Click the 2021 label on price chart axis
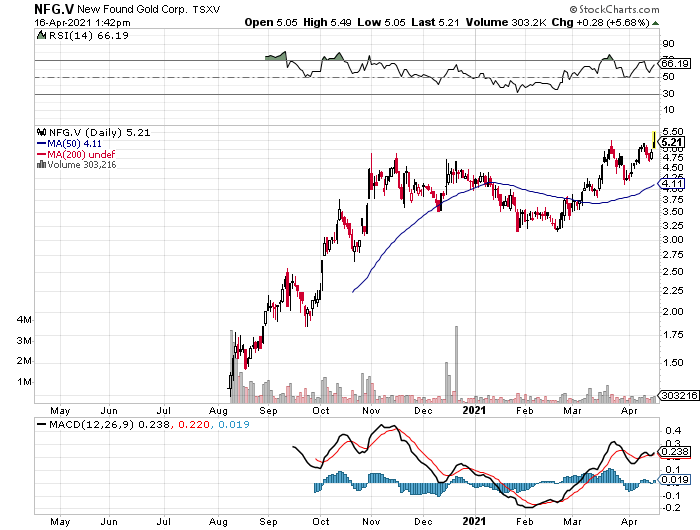Viewport: 700px width, 530px height. coord(474,410)
